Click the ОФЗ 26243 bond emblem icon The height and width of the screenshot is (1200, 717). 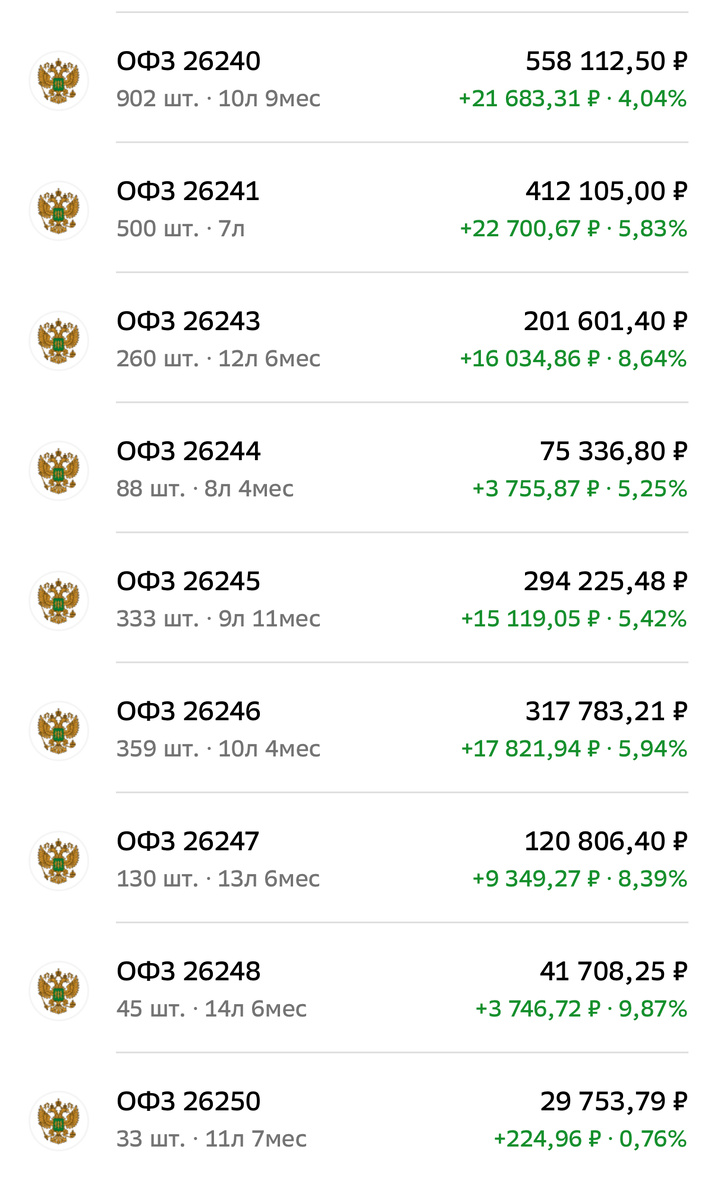coord(58,340)
